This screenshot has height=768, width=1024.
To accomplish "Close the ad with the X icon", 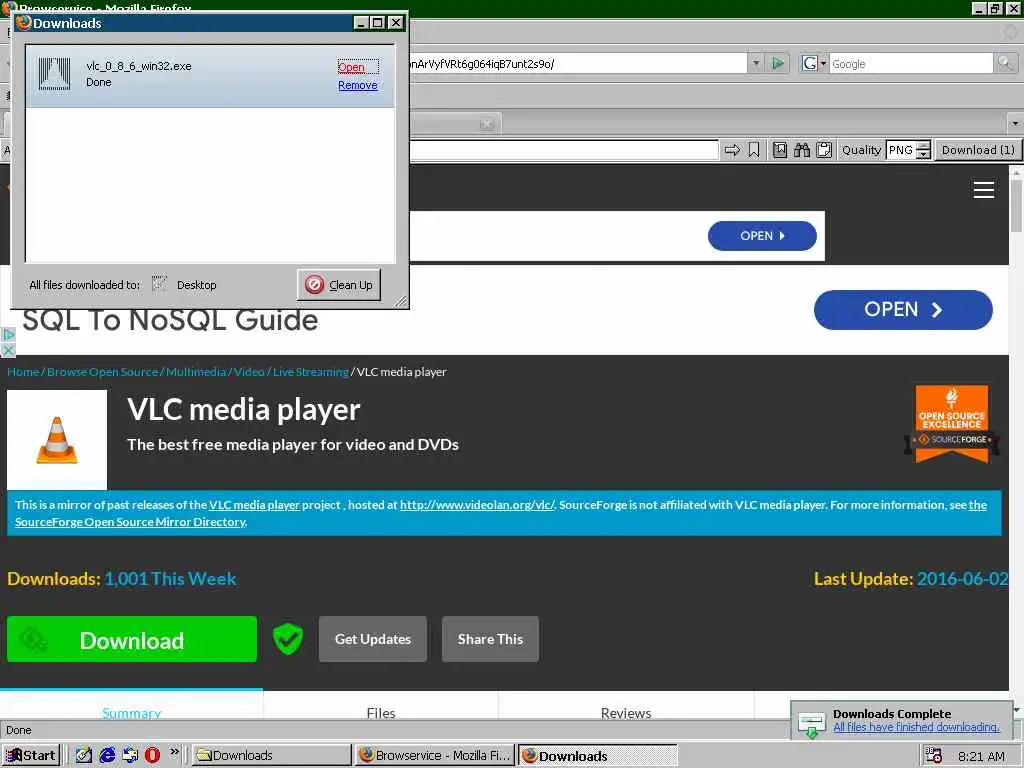I will tap(8, 351).
